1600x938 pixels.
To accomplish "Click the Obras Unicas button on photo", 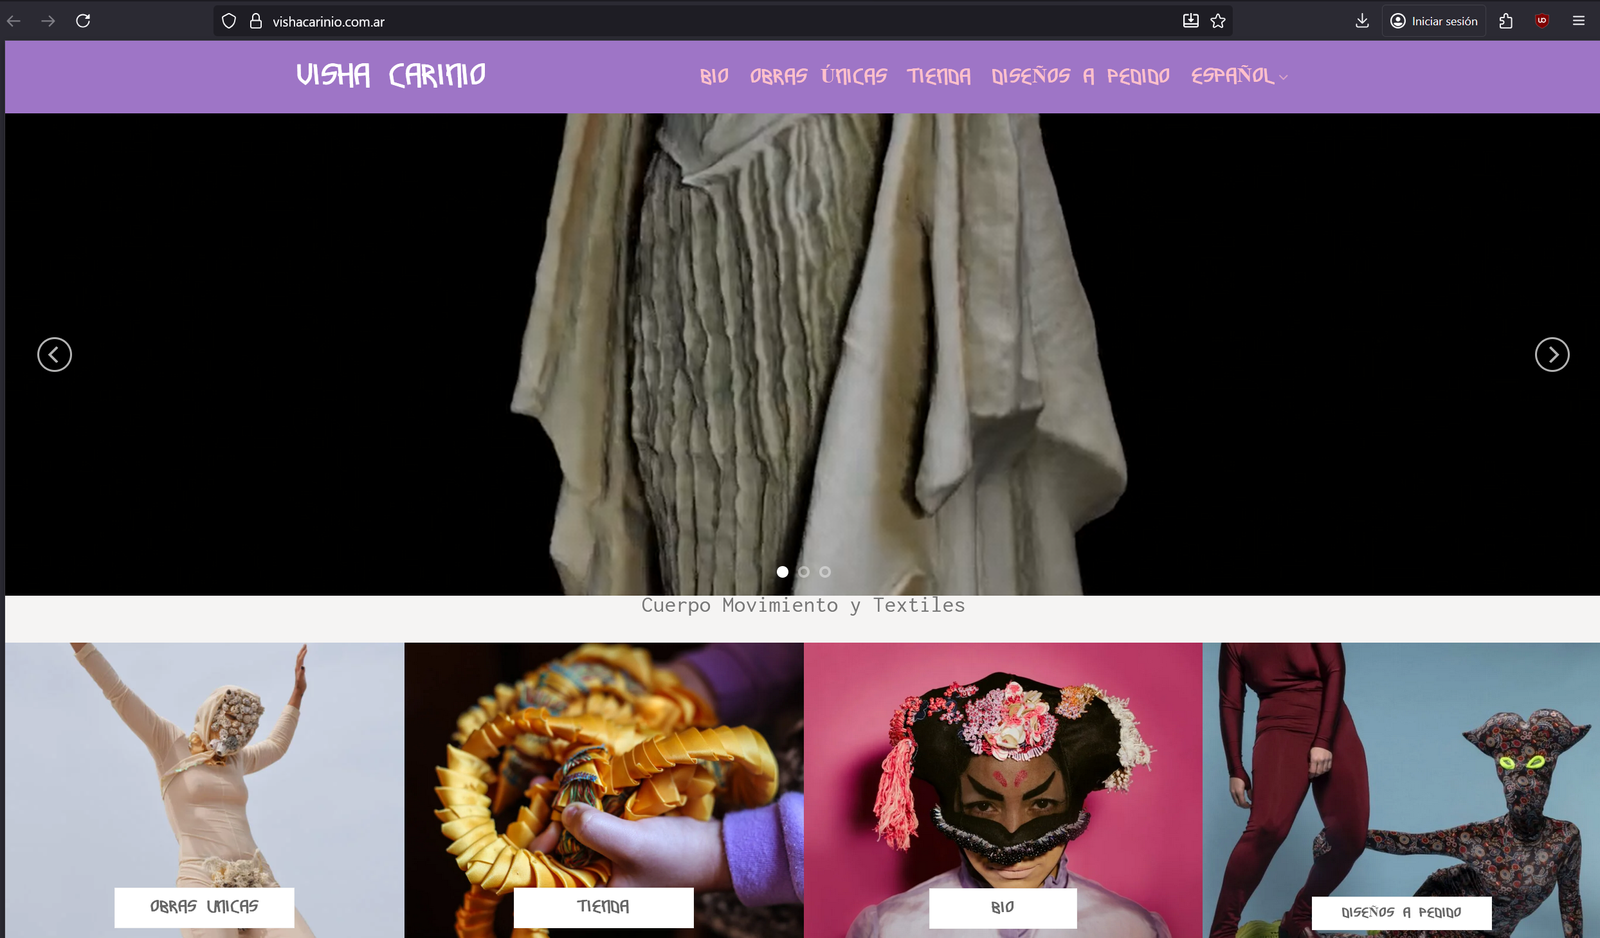I will (204, 907).
